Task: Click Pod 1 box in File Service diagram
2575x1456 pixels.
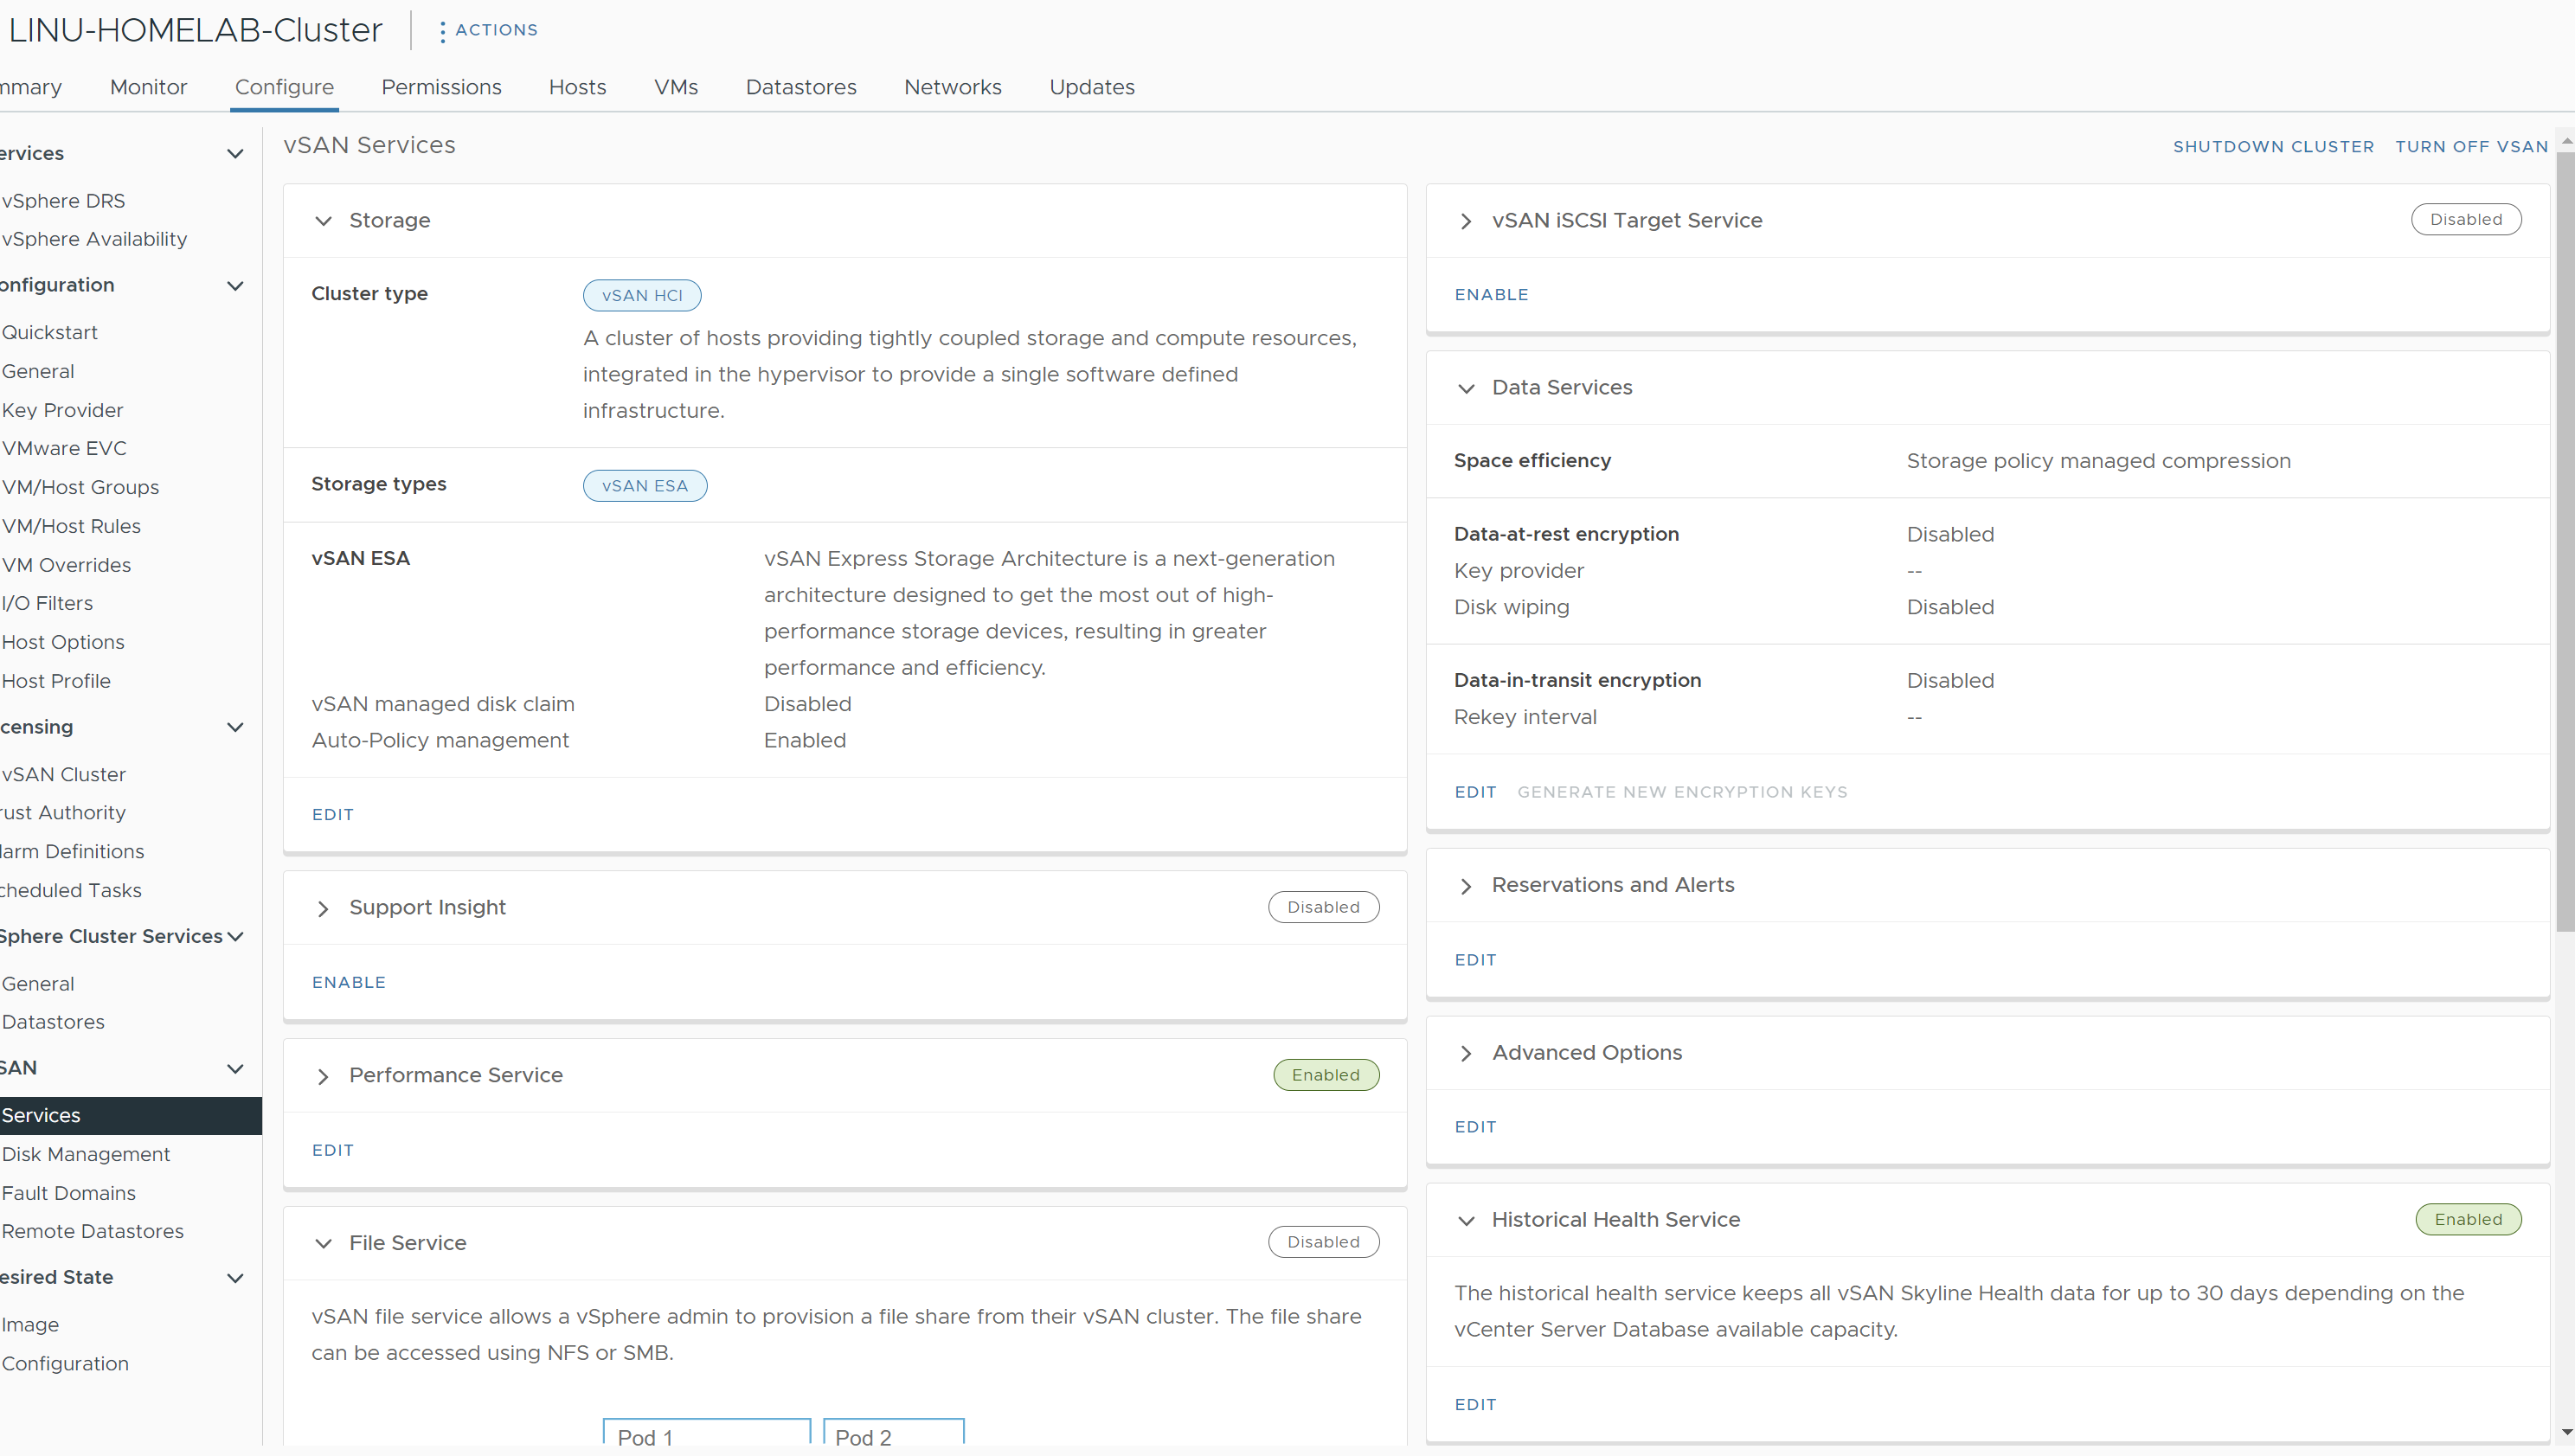Action: point(707,1432)
